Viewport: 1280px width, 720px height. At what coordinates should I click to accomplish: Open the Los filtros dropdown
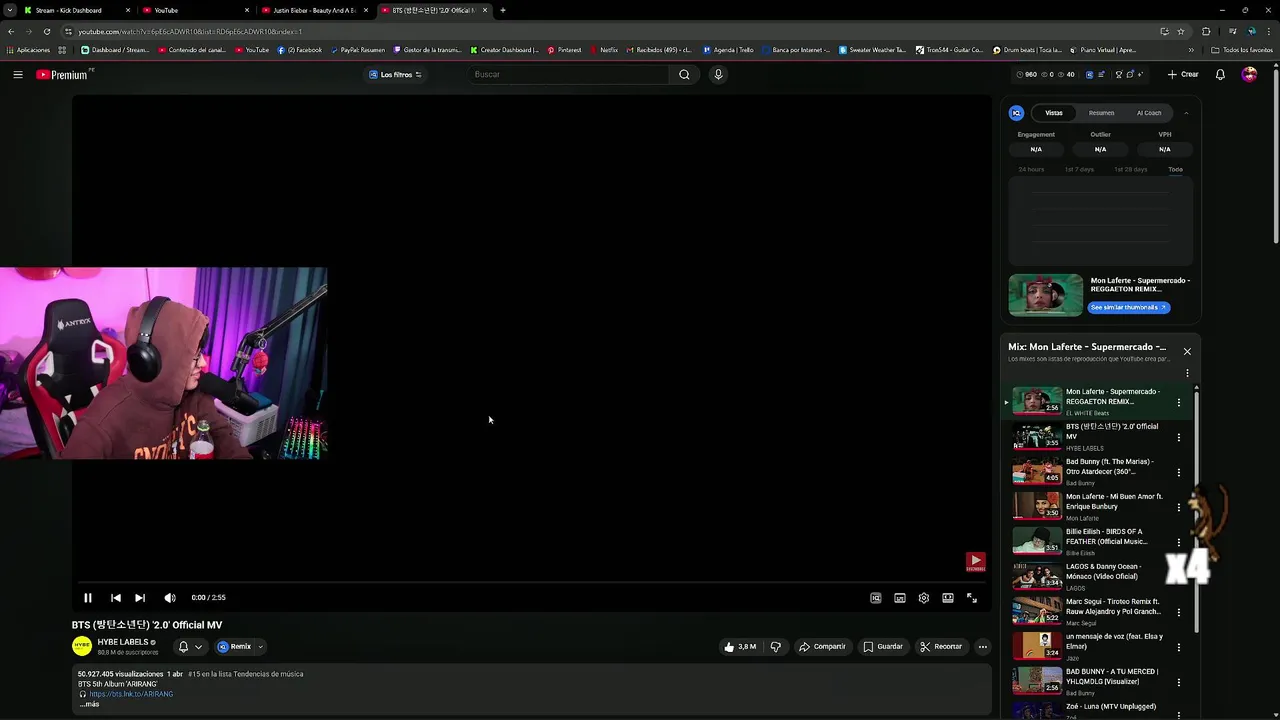click(x=395, y=74)
